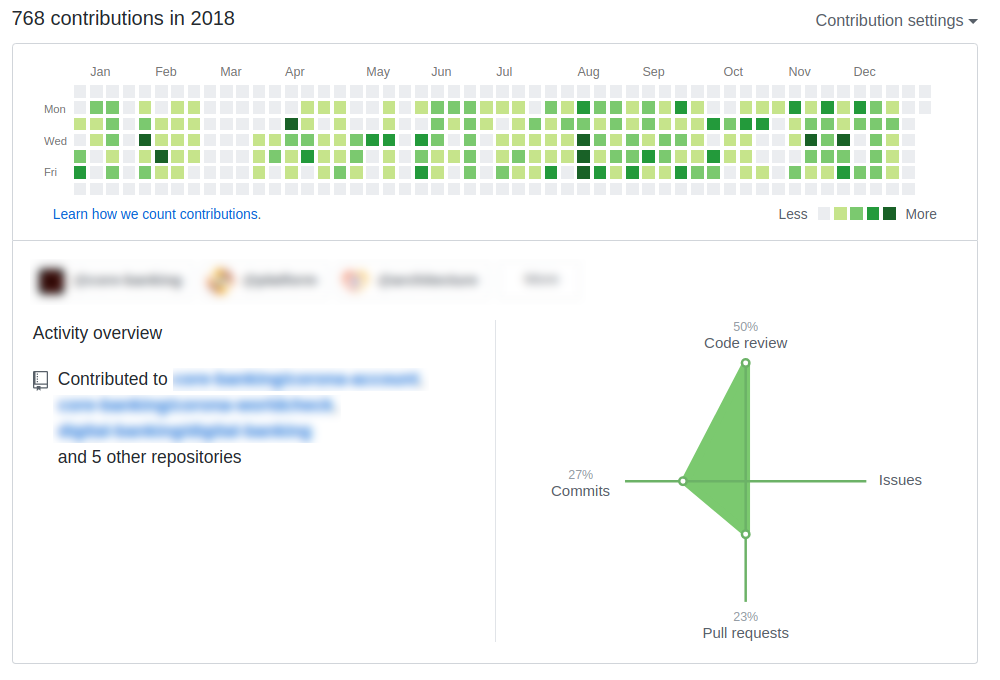Click the 'Code review' chart label
The height and width of the screenshot is (680, 1000).
(745, 343)
